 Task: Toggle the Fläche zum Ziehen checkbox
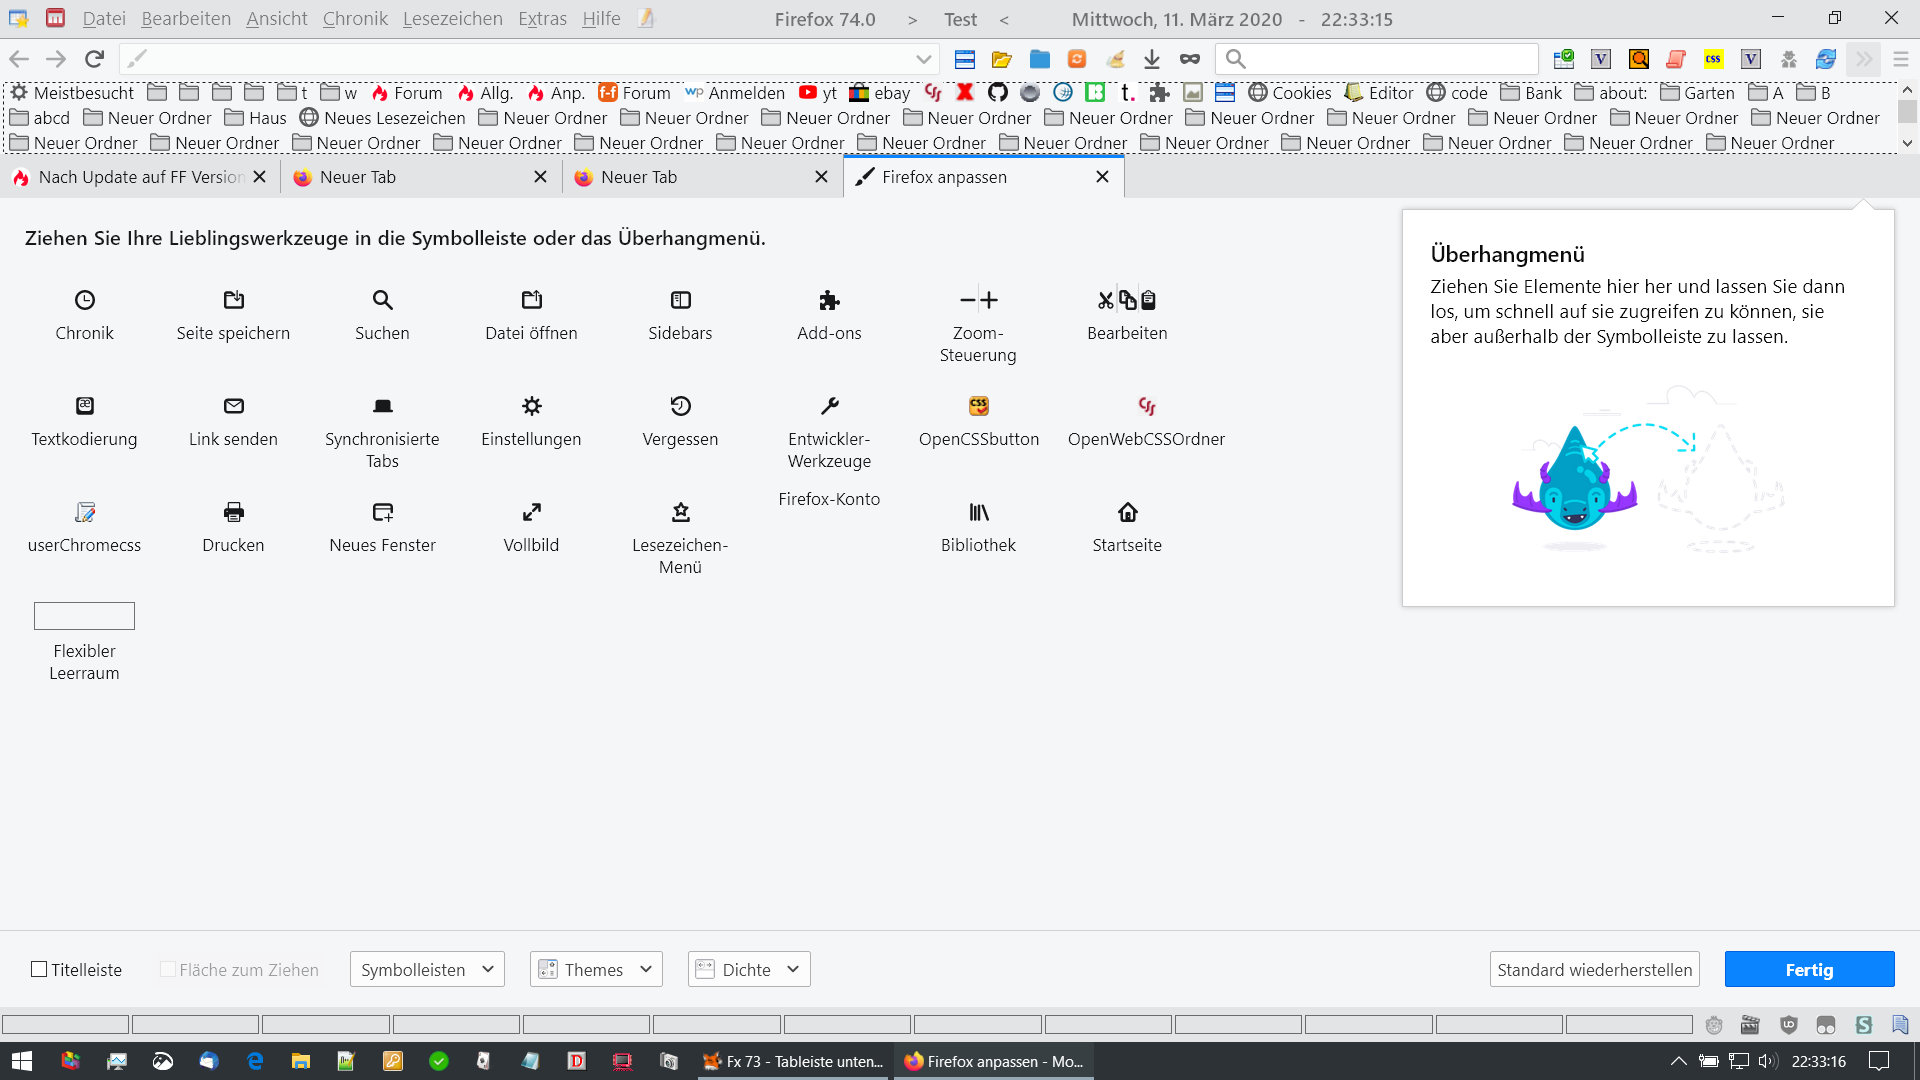tap(168, 969)
